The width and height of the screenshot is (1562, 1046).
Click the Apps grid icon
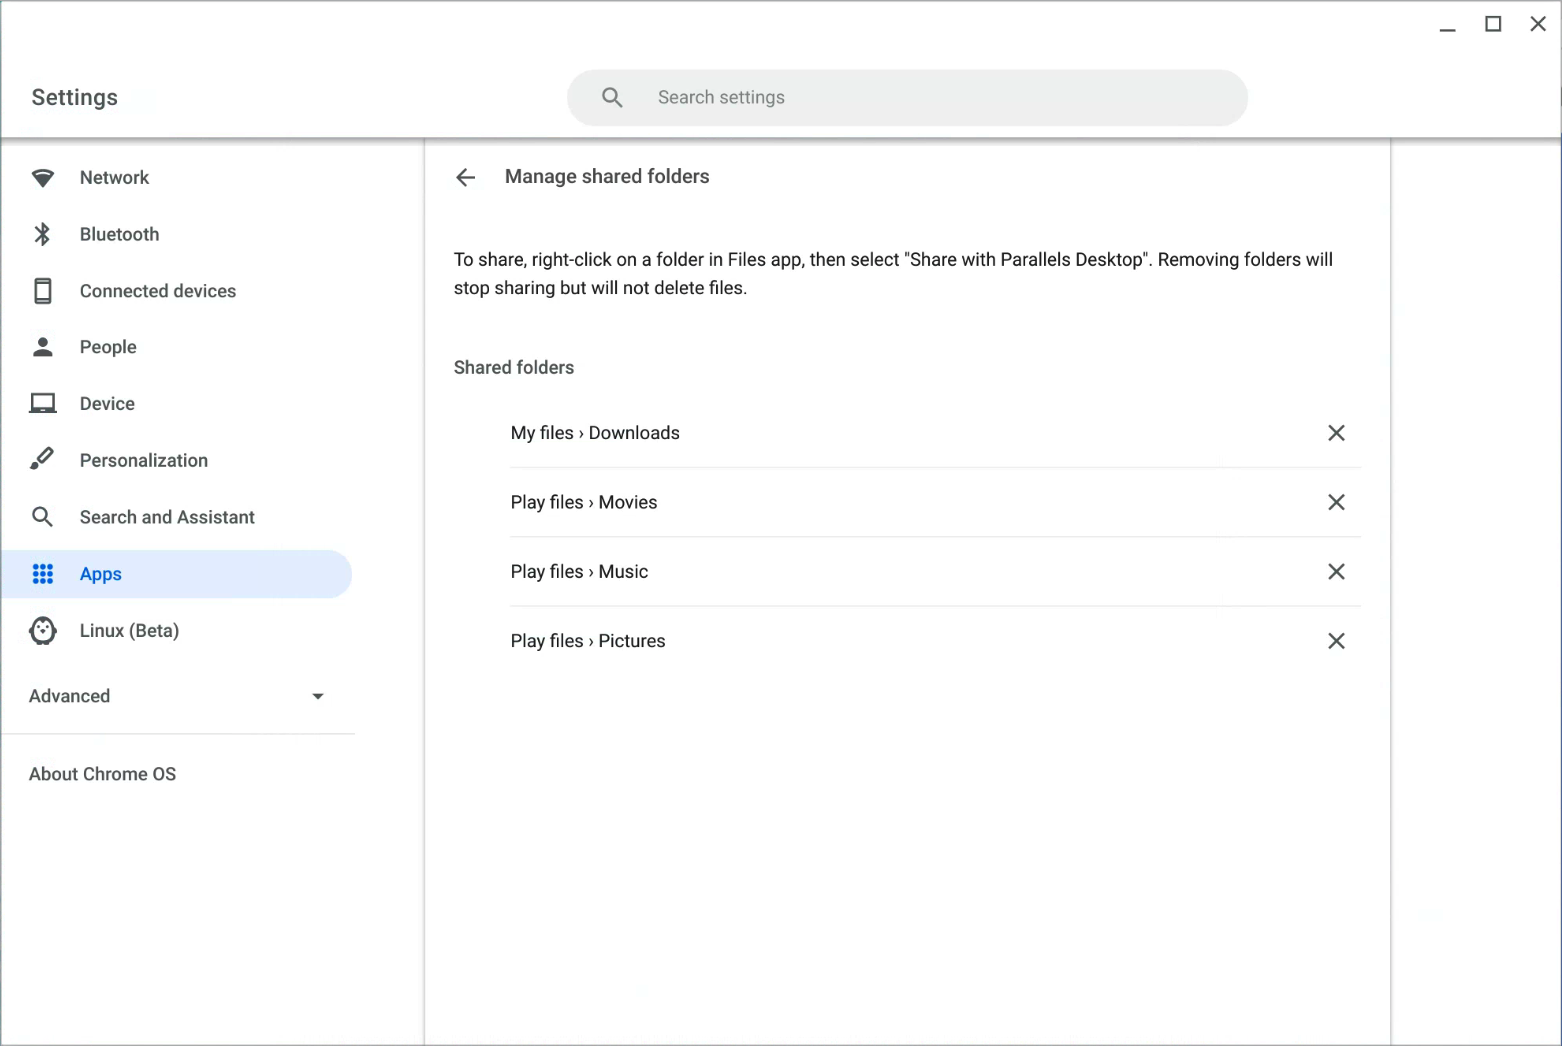click(x=43, y=573)
